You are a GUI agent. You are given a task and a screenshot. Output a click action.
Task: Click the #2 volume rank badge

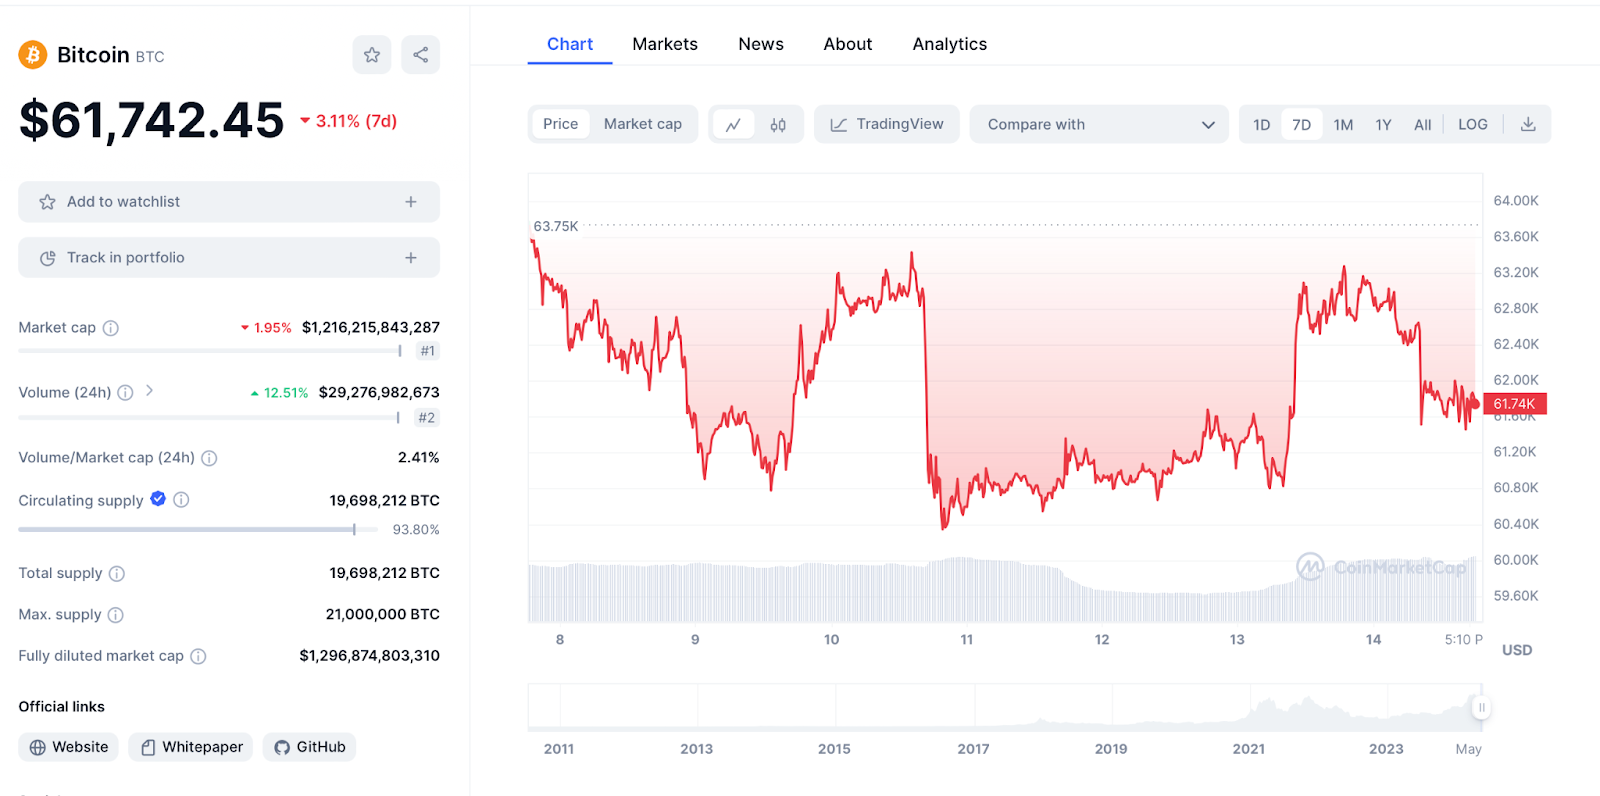[427, 418]
